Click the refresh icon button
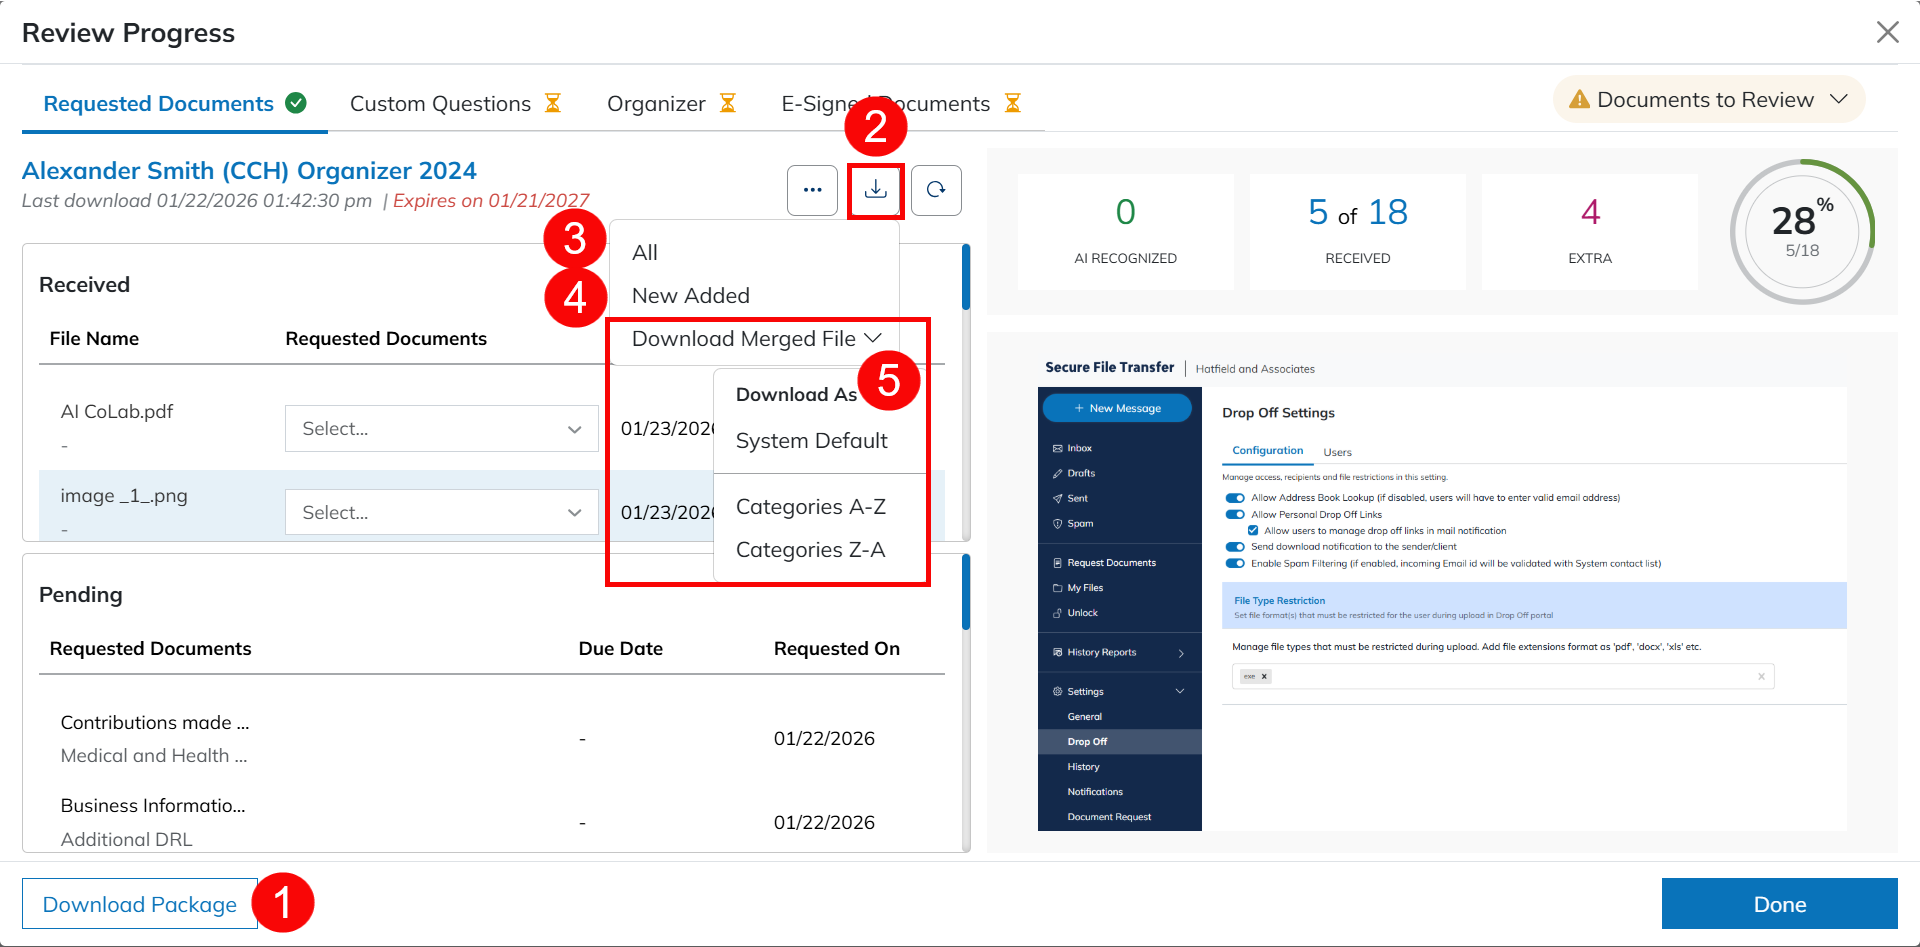Screen dimensions: 1920x947 [936, 190]
